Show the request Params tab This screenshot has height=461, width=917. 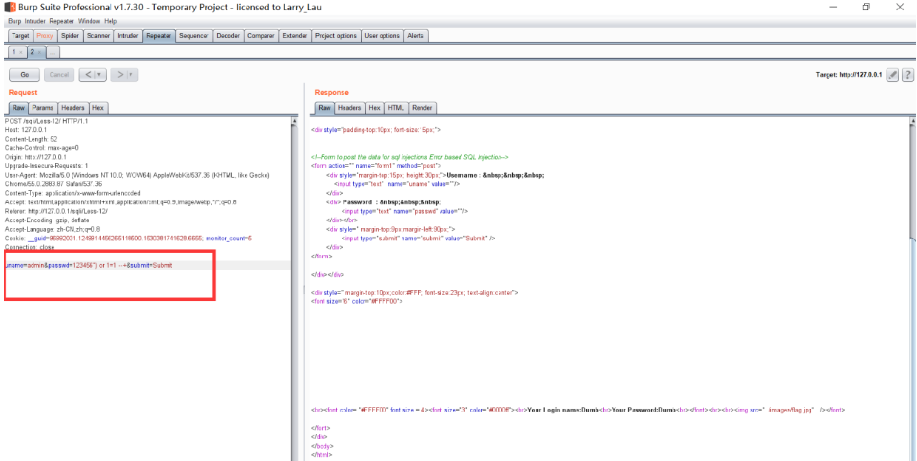click(x=42, y=108)
